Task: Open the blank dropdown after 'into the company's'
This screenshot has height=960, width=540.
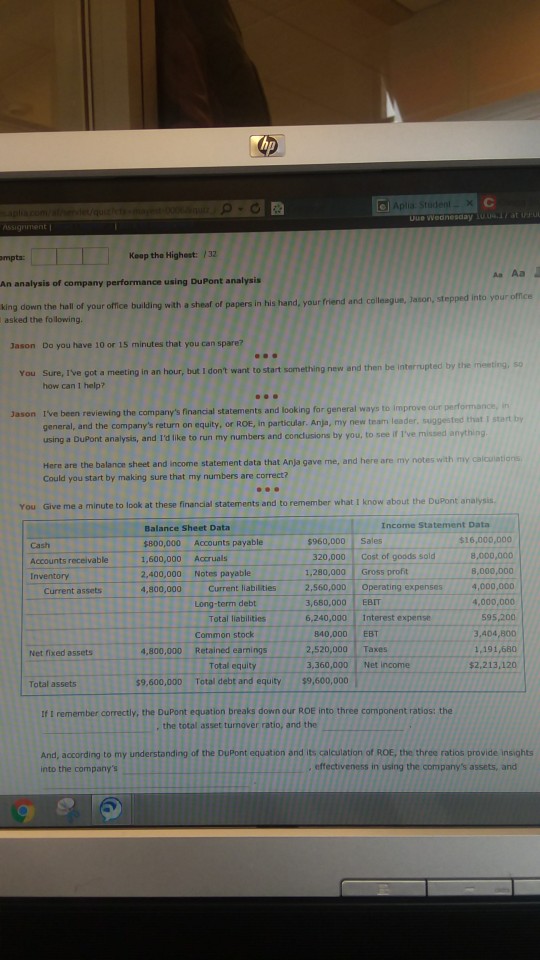Action: point(212,767)
